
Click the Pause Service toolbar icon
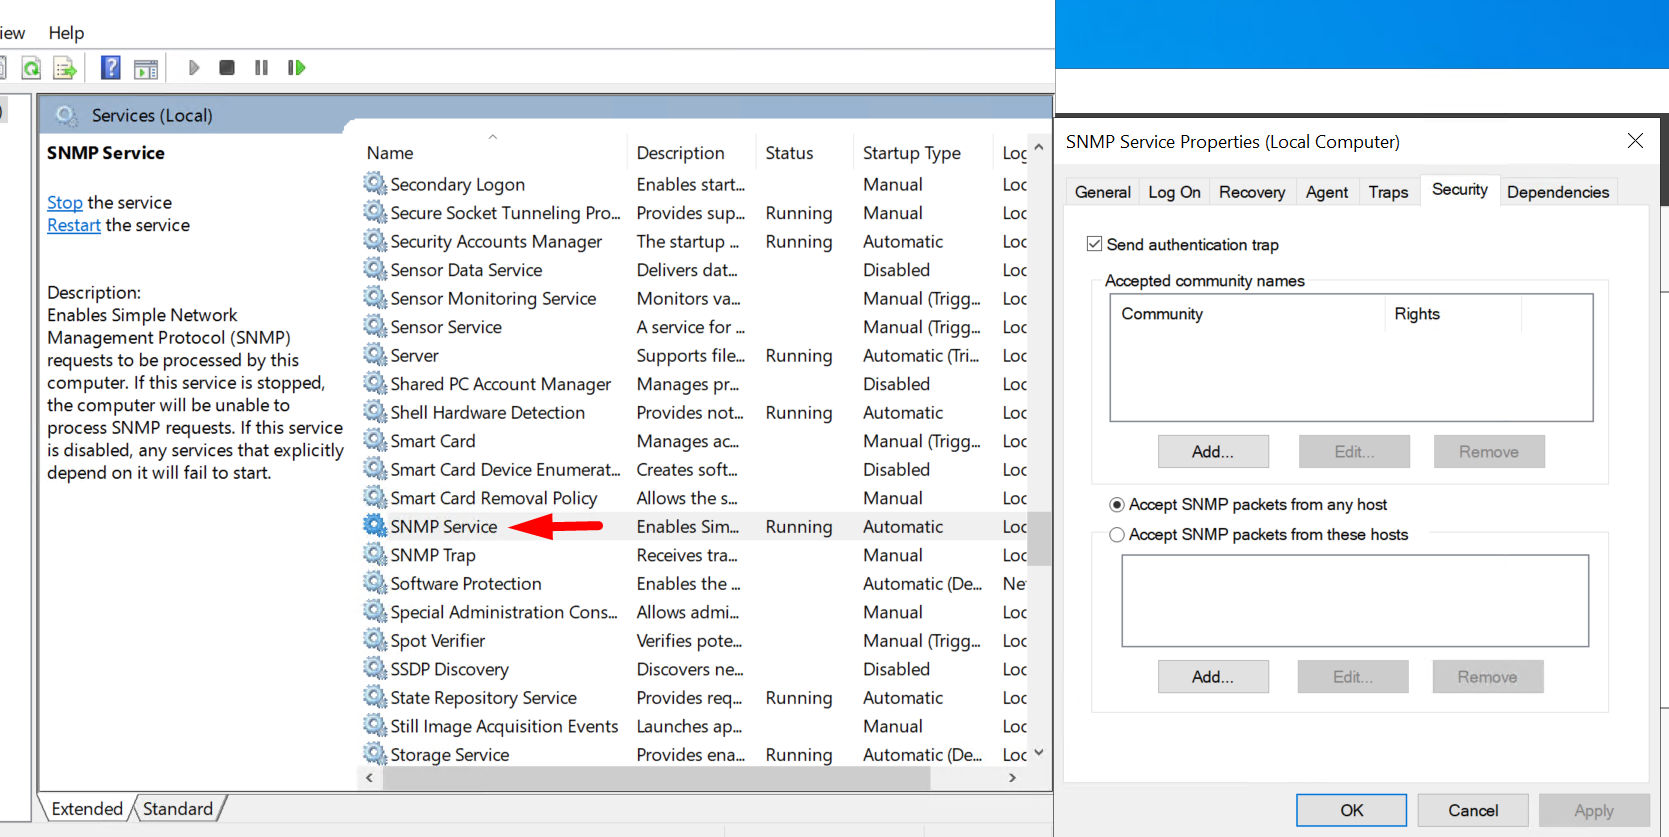[x=261, y=68]
